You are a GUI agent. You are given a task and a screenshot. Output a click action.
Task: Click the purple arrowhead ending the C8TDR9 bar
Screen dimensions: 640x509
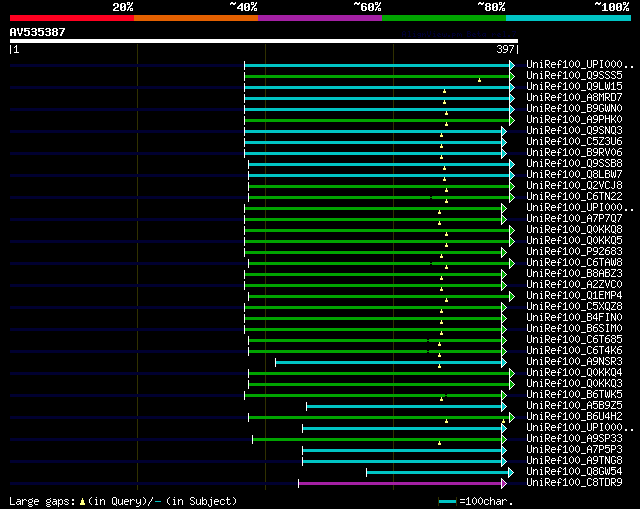(x=504, y=484)
